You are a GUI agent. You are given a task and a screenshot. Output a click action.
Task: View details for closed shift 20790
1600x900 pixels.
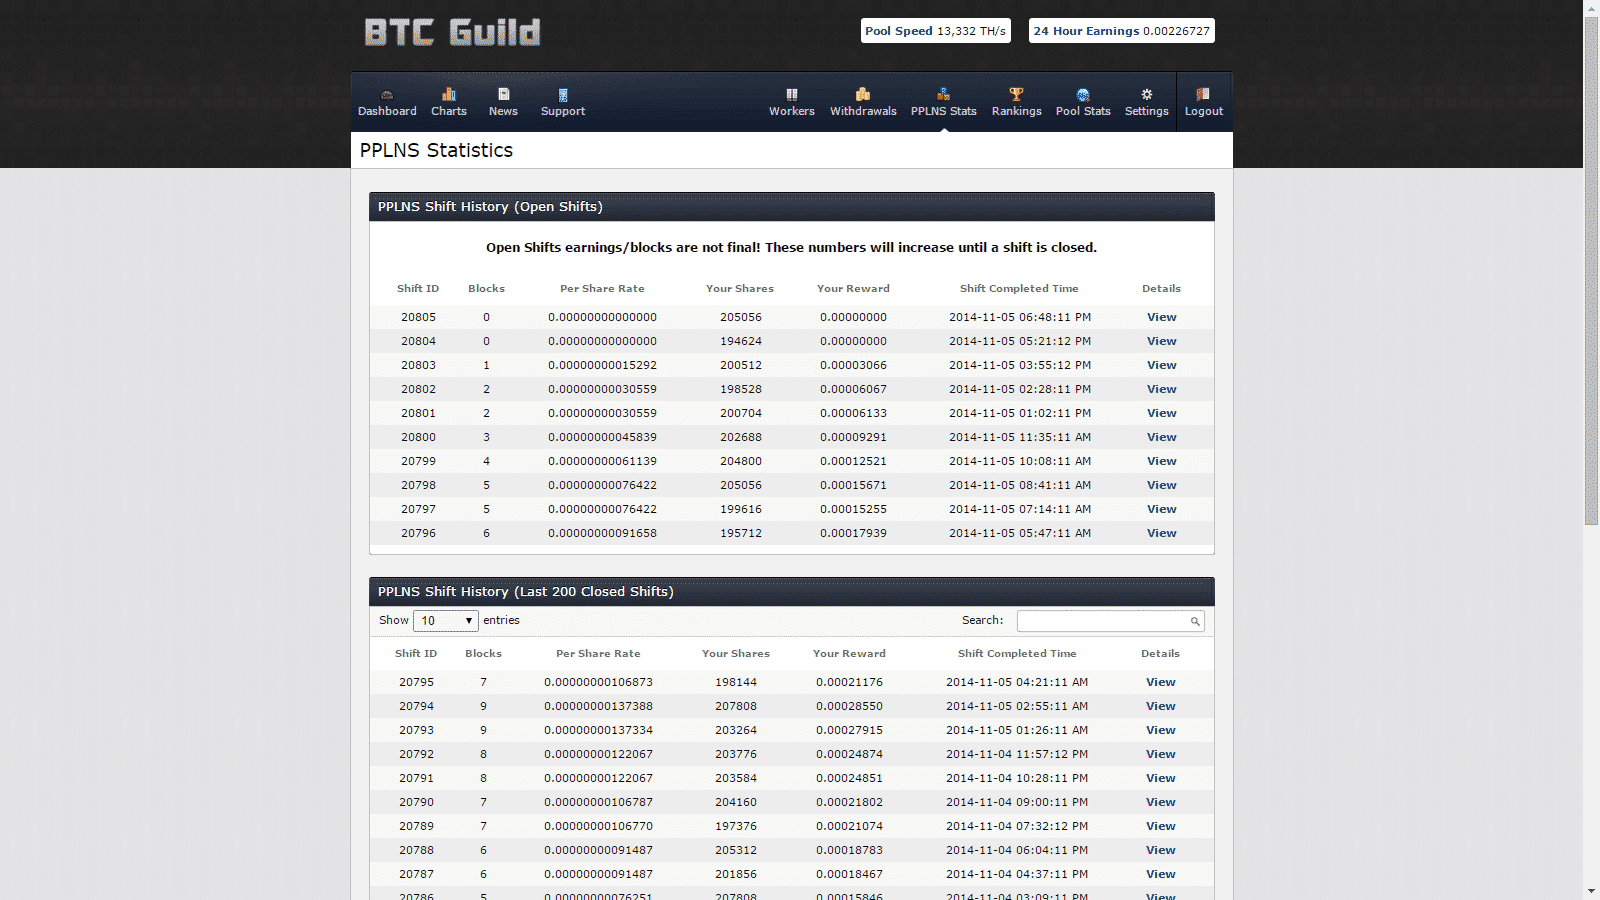point(1160,802)
